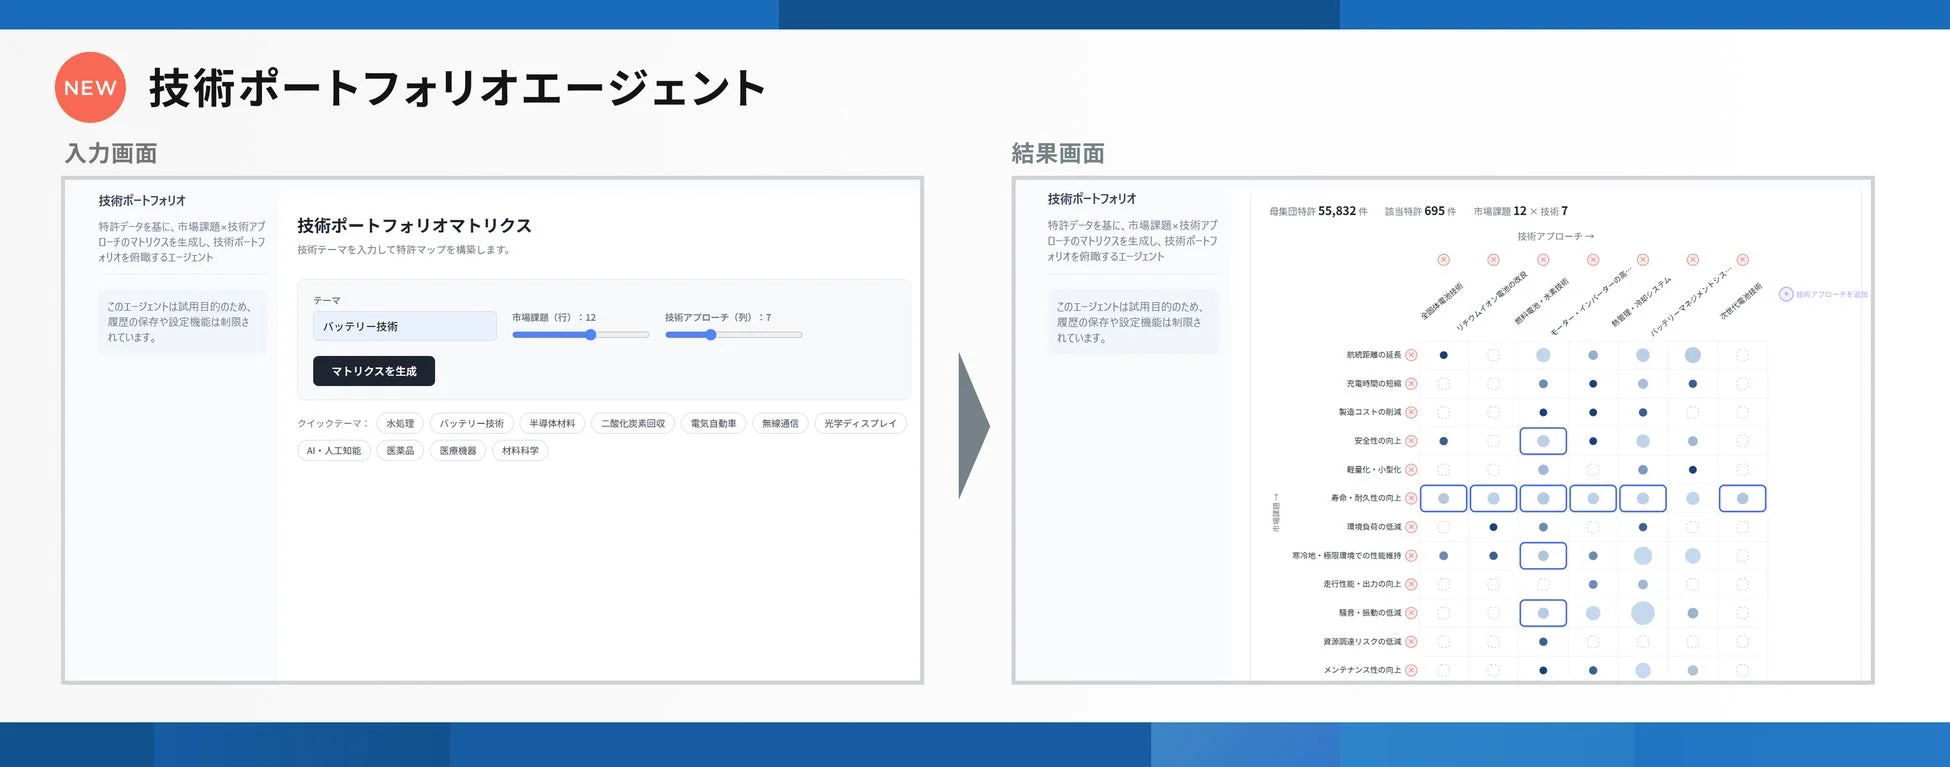This screenshot has height=767, width=1950.
Task: Click the 母集団特許 55,832 件 count
Action: point(1318,211)
